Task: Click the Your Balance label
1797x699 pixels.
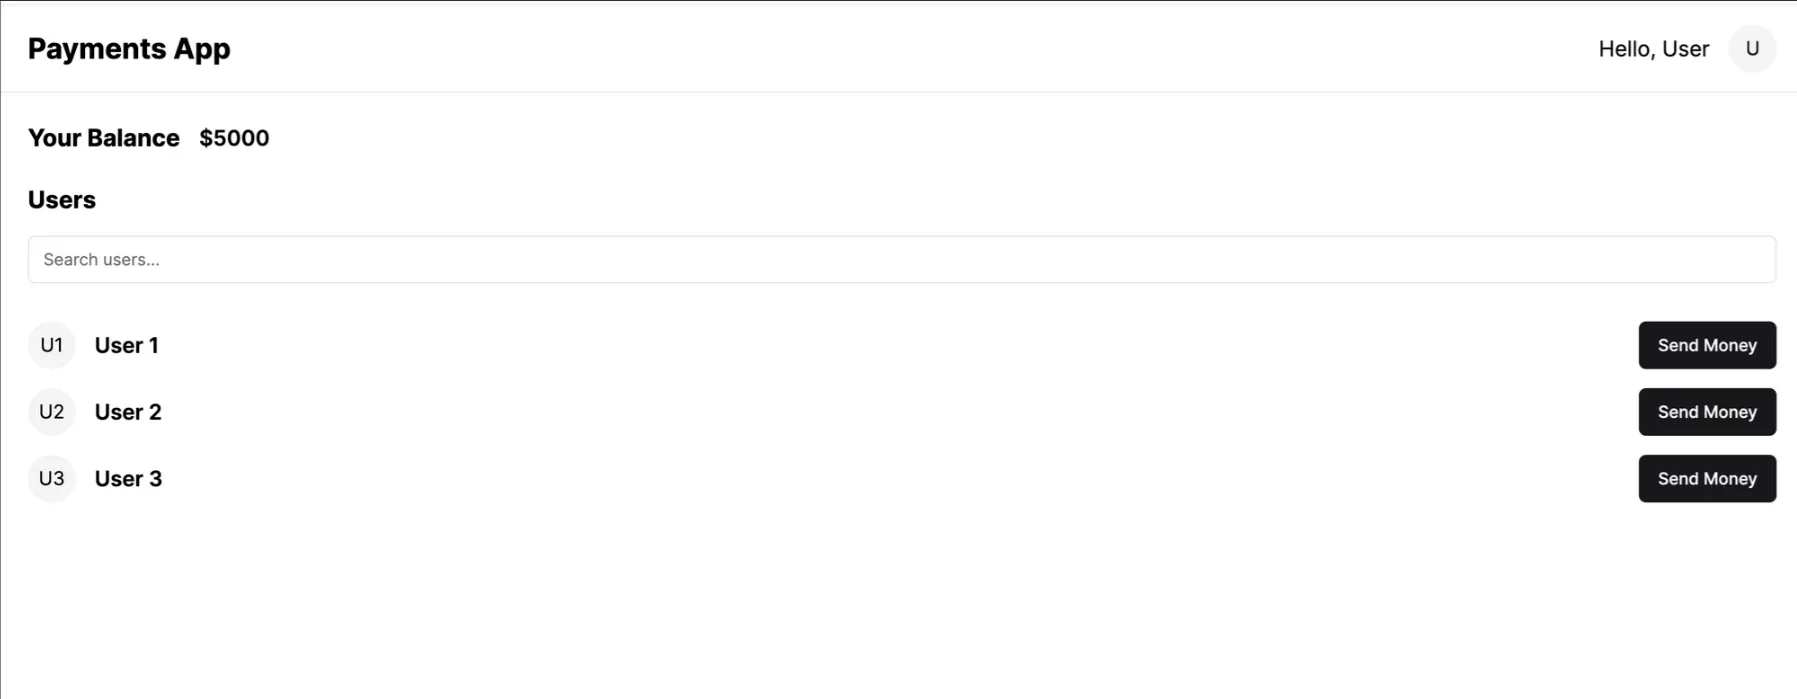Action: 104,138
